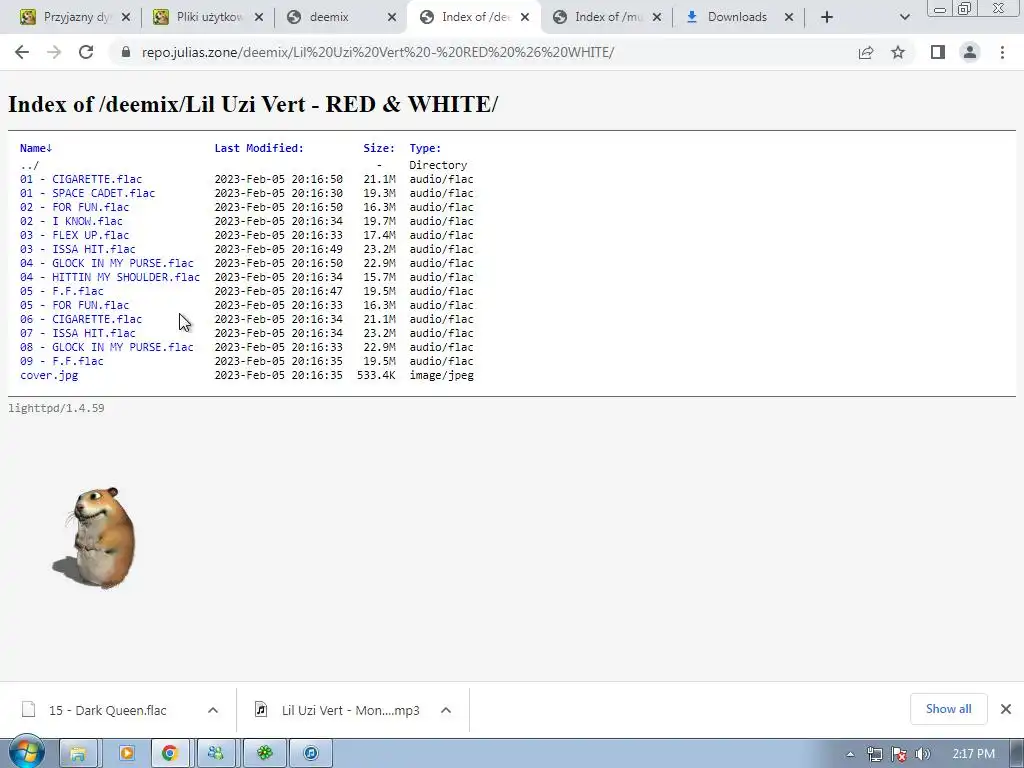Open the cover.jpg image file

tap(49, 376)
